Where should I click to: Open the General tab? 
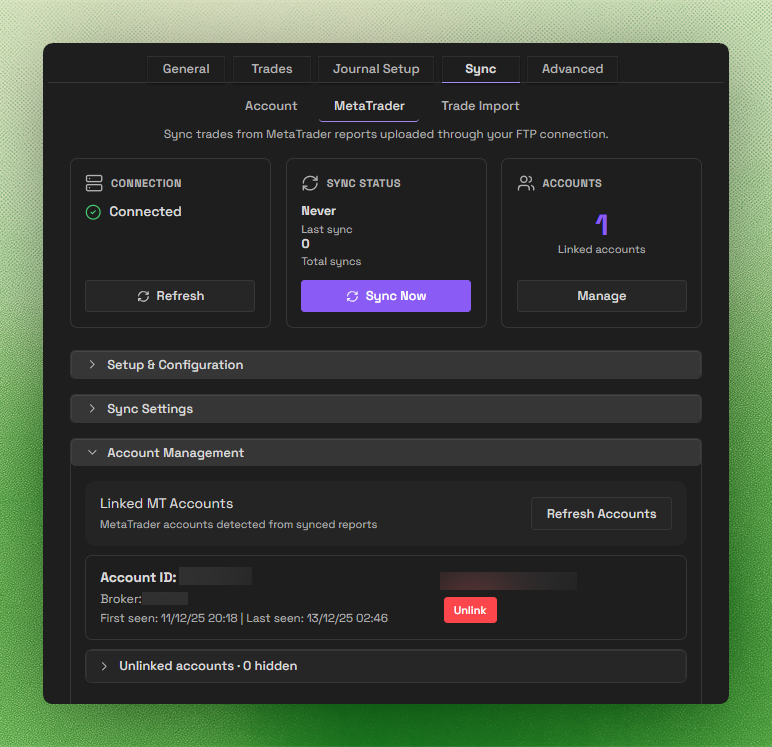pyautogui.click(x=186, y=69)
